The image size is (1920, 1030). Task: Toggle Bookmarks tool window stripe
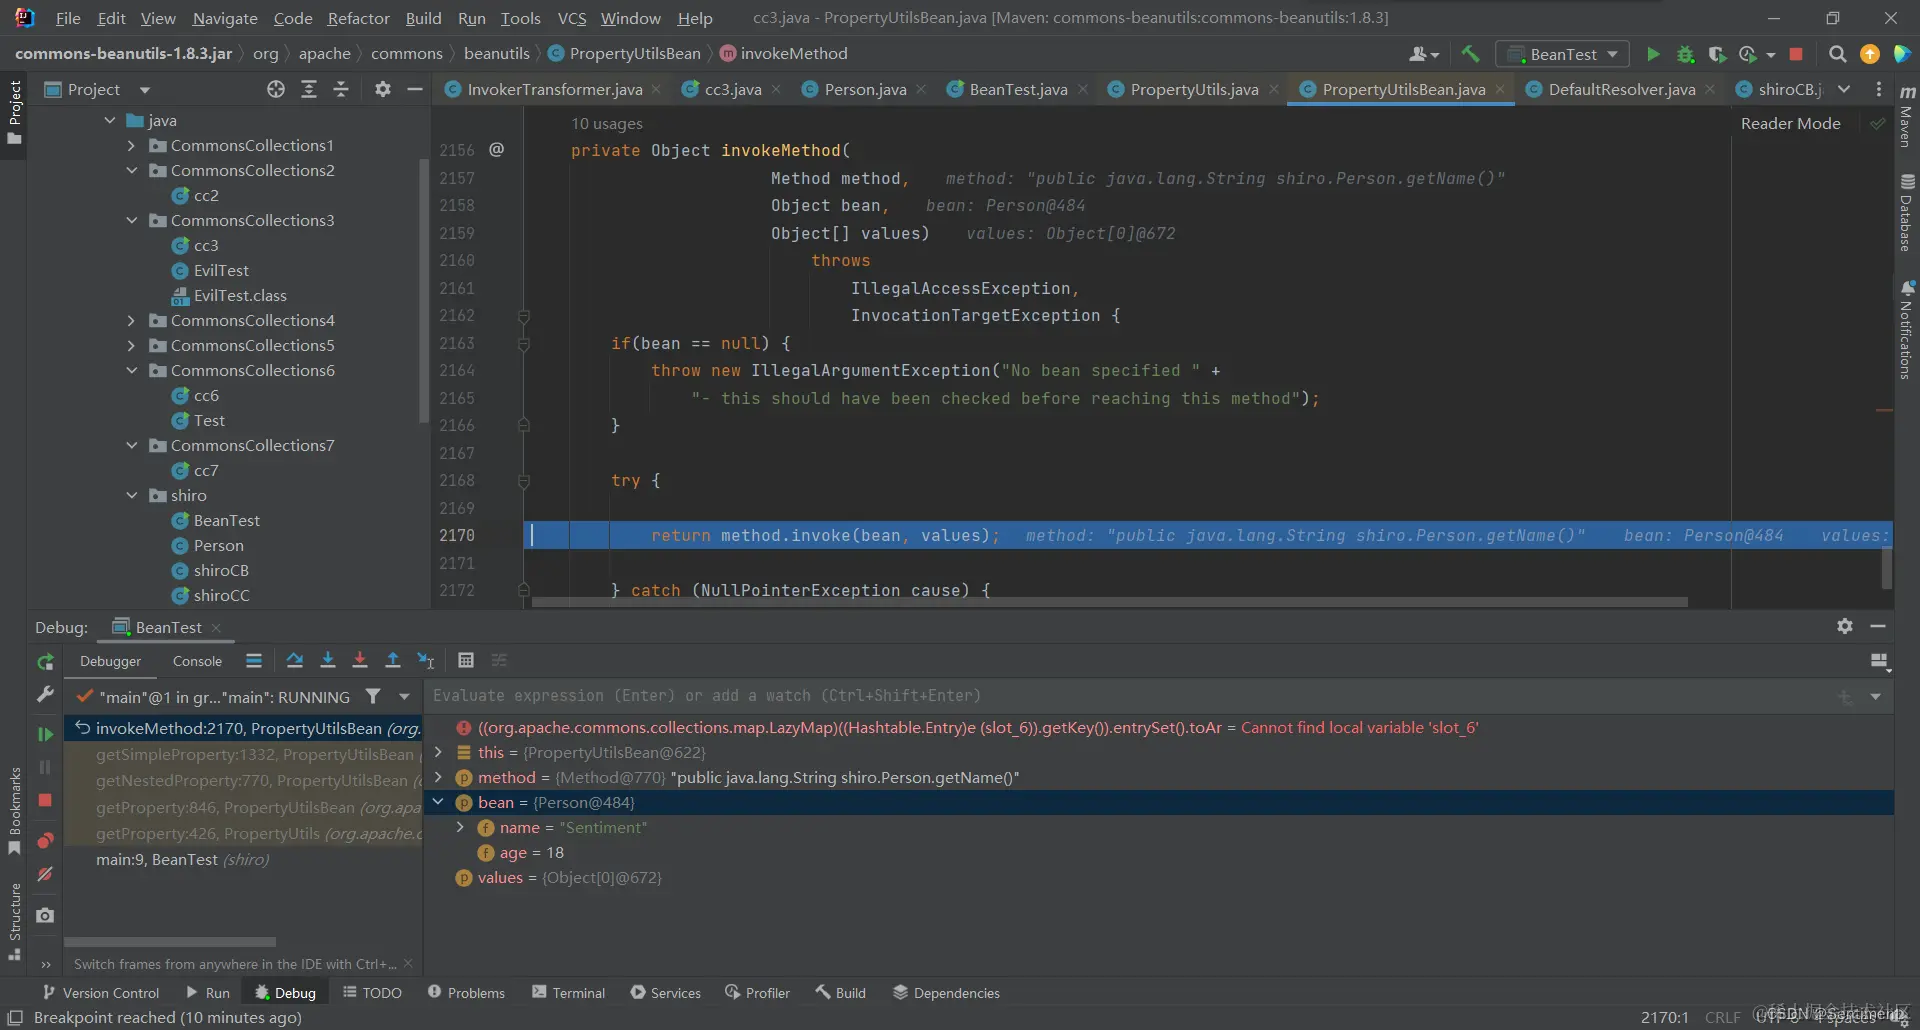coord(14,810)
